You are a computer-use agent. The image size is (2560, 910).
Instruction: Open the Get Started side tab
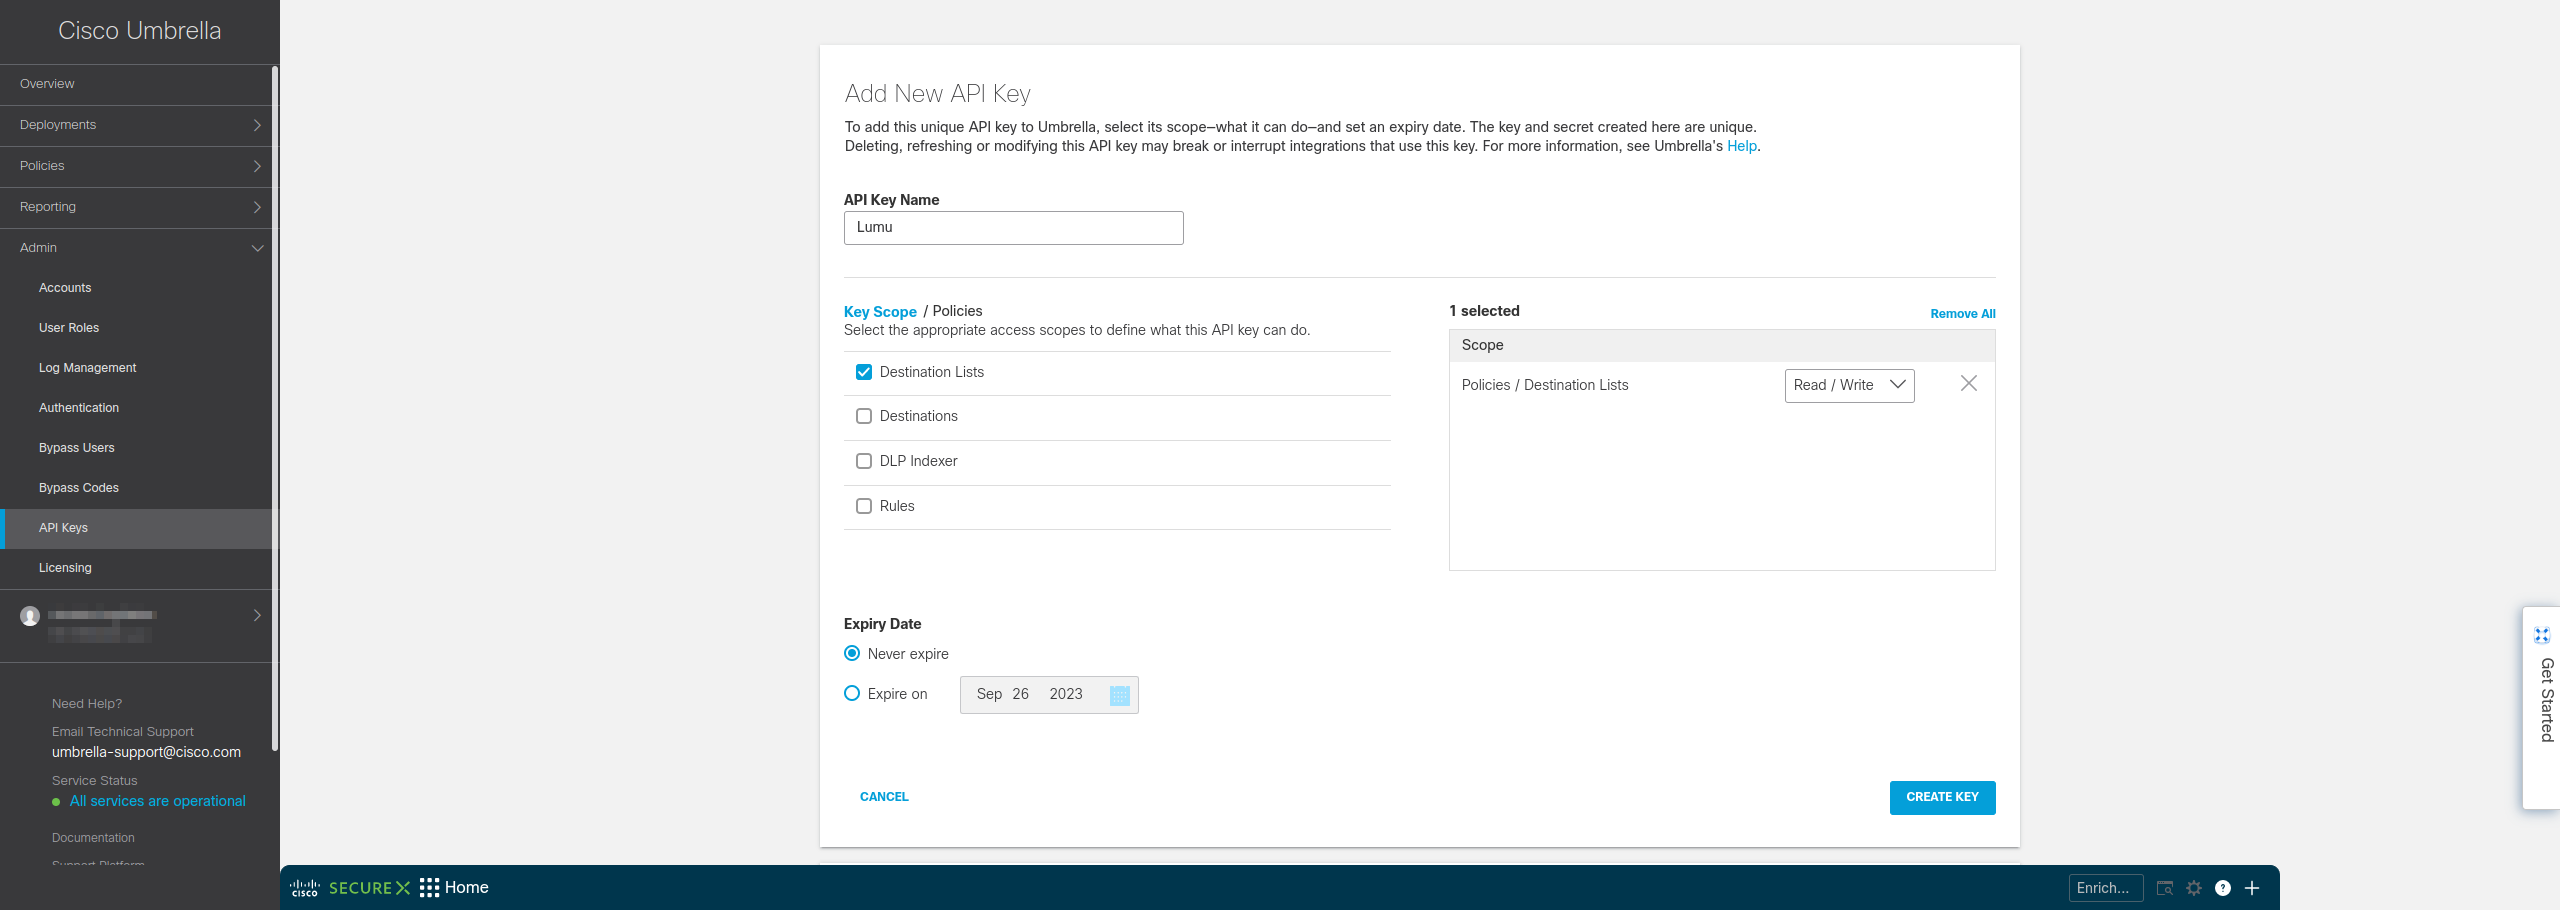point(2545,700)
